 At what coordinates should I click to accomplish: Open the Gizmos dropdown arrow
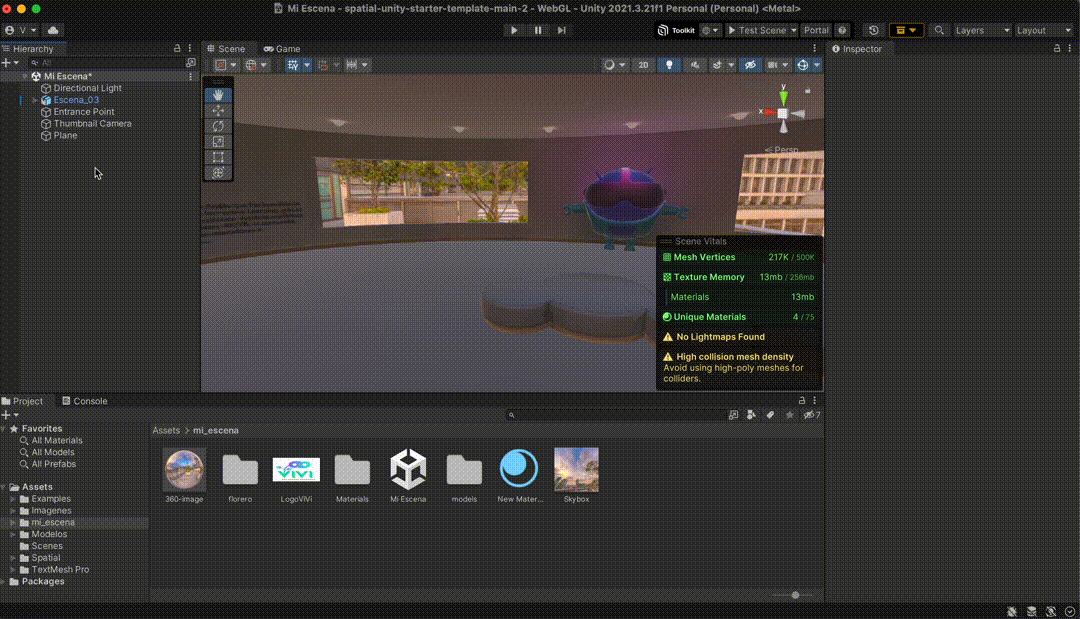click(817, 65)
